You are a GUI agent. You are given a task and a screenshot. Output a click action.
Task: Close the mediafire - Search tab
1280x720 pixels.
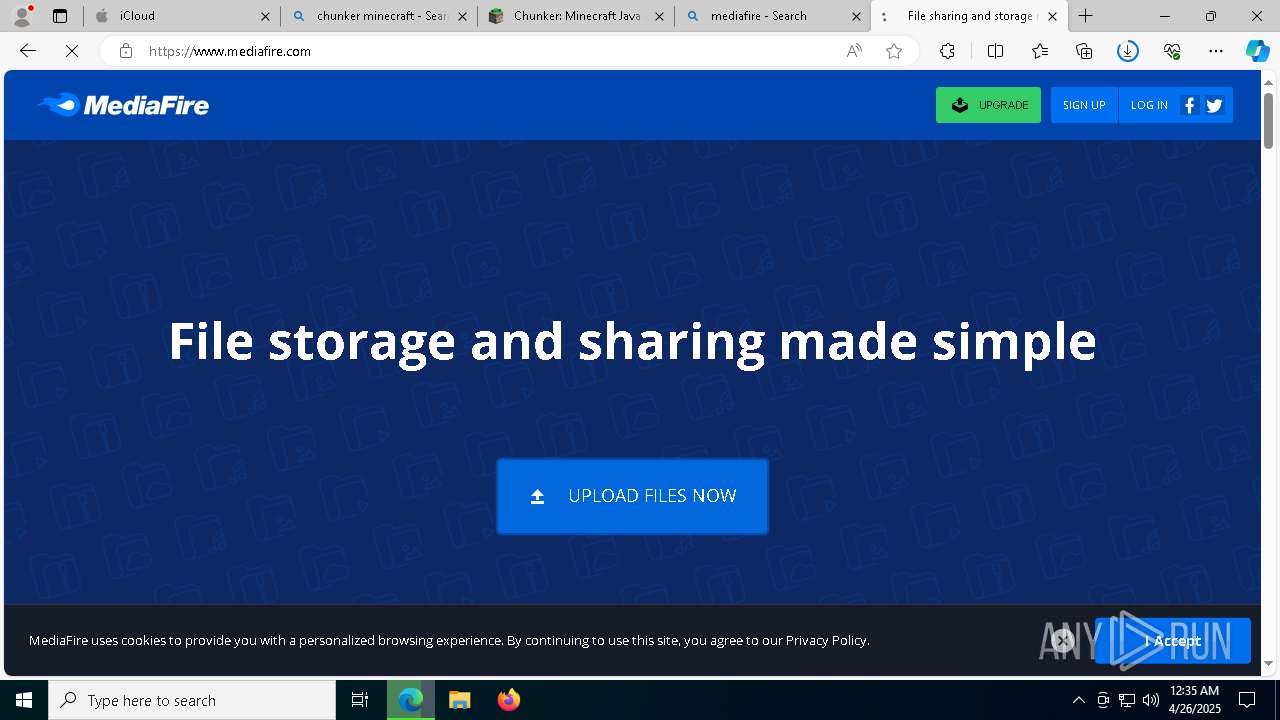[x=856, y=16]
